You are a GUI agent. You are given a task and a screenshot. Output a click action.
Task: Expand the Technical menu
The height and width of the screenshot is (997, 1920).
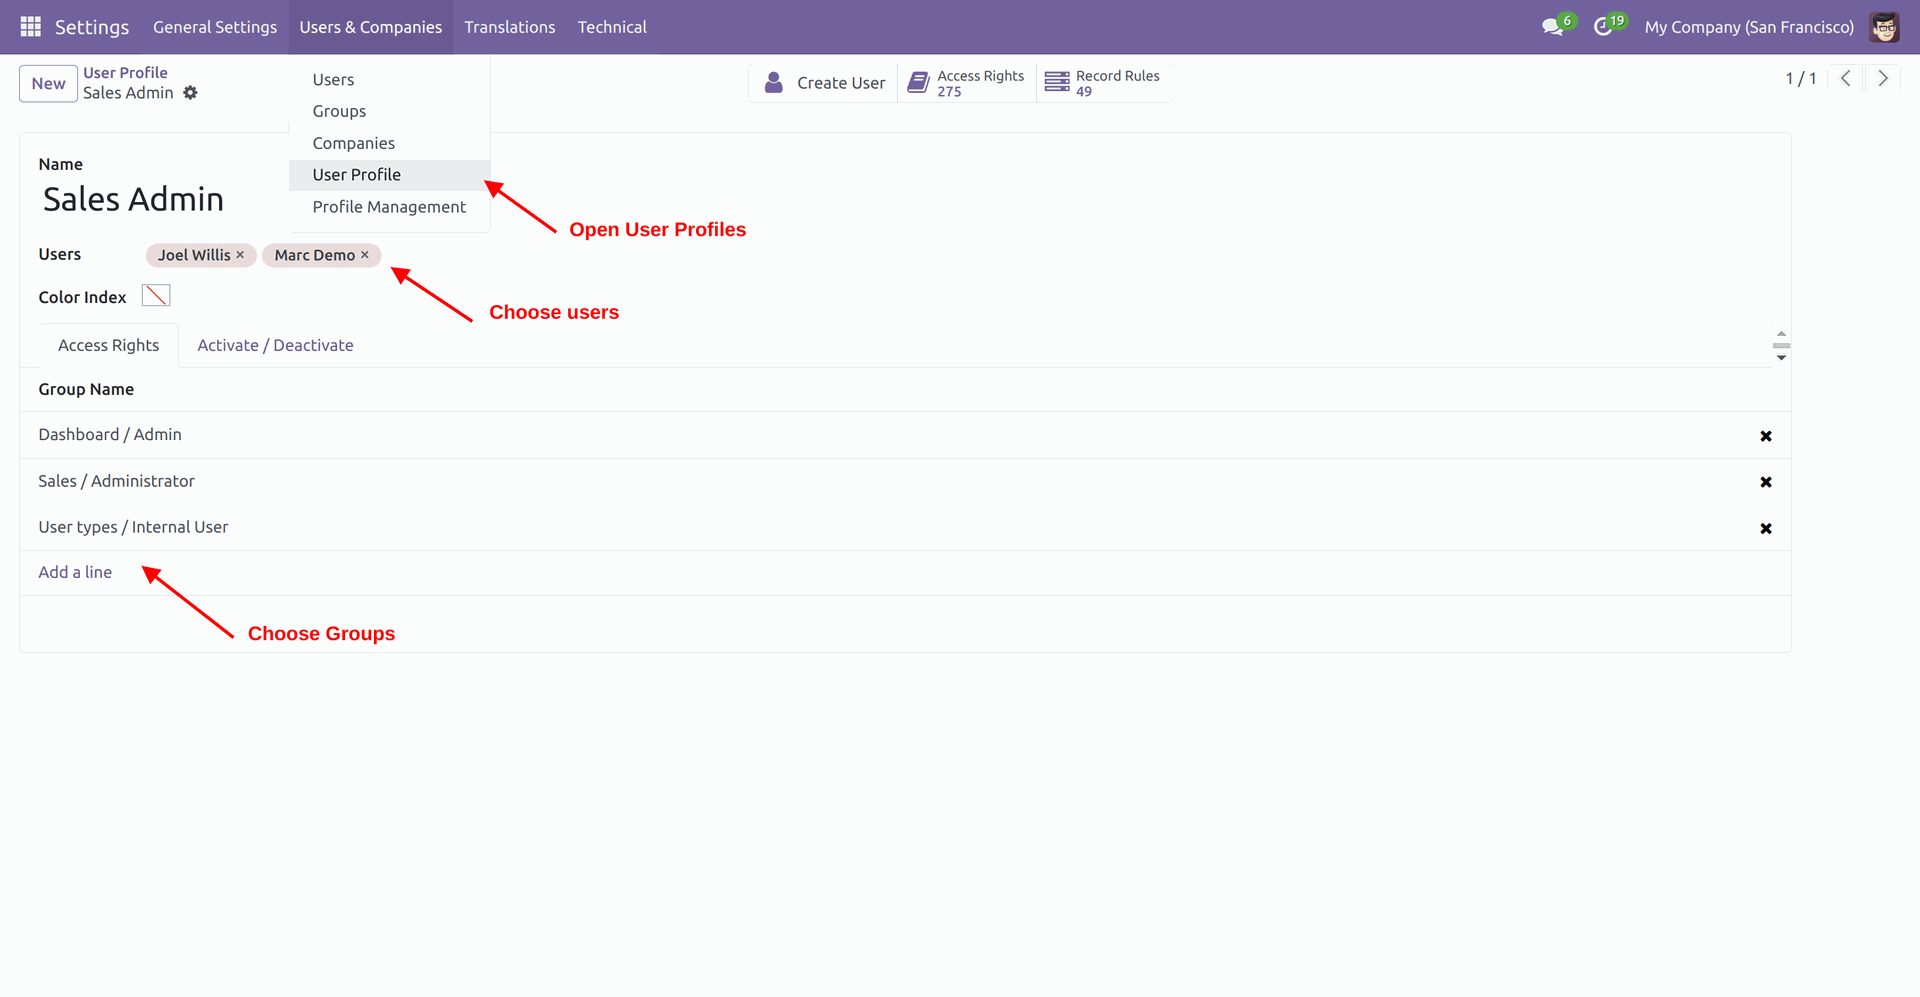[x=611, y=27]
